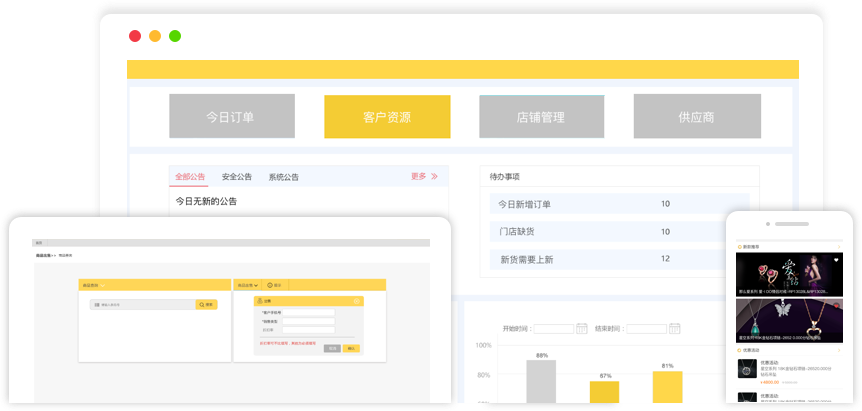Click the ¥4800.00 price on phone

[770, 382]
